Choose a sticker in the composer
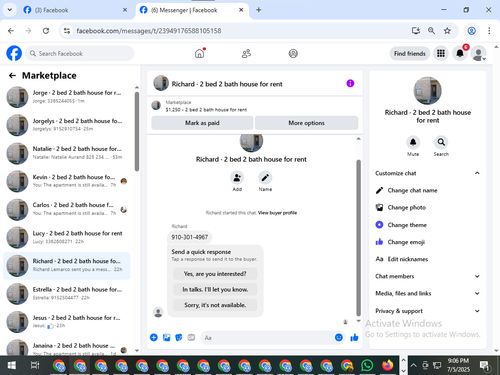The width and height of the screenshot is (500, 375). (x=179, y=338)
